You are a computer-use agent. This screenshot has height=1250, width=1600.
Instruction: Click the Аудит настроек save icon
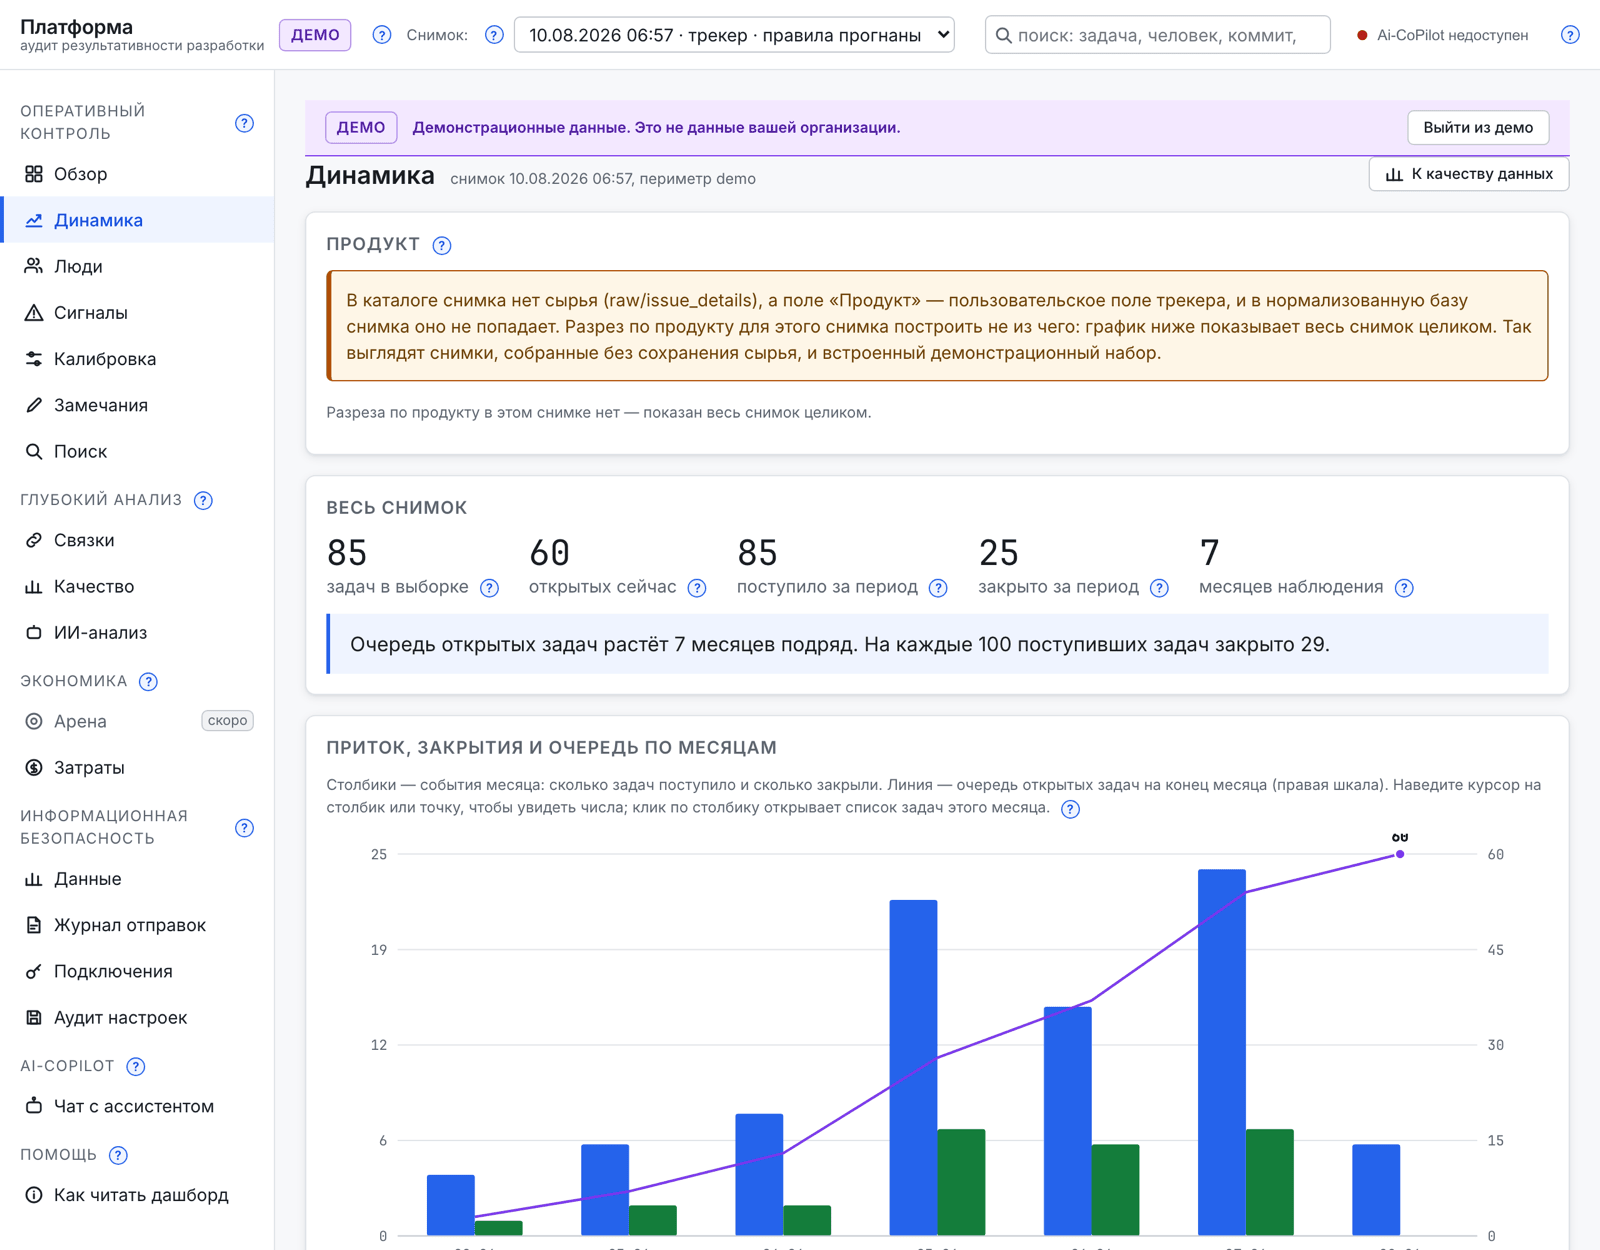34,1017
